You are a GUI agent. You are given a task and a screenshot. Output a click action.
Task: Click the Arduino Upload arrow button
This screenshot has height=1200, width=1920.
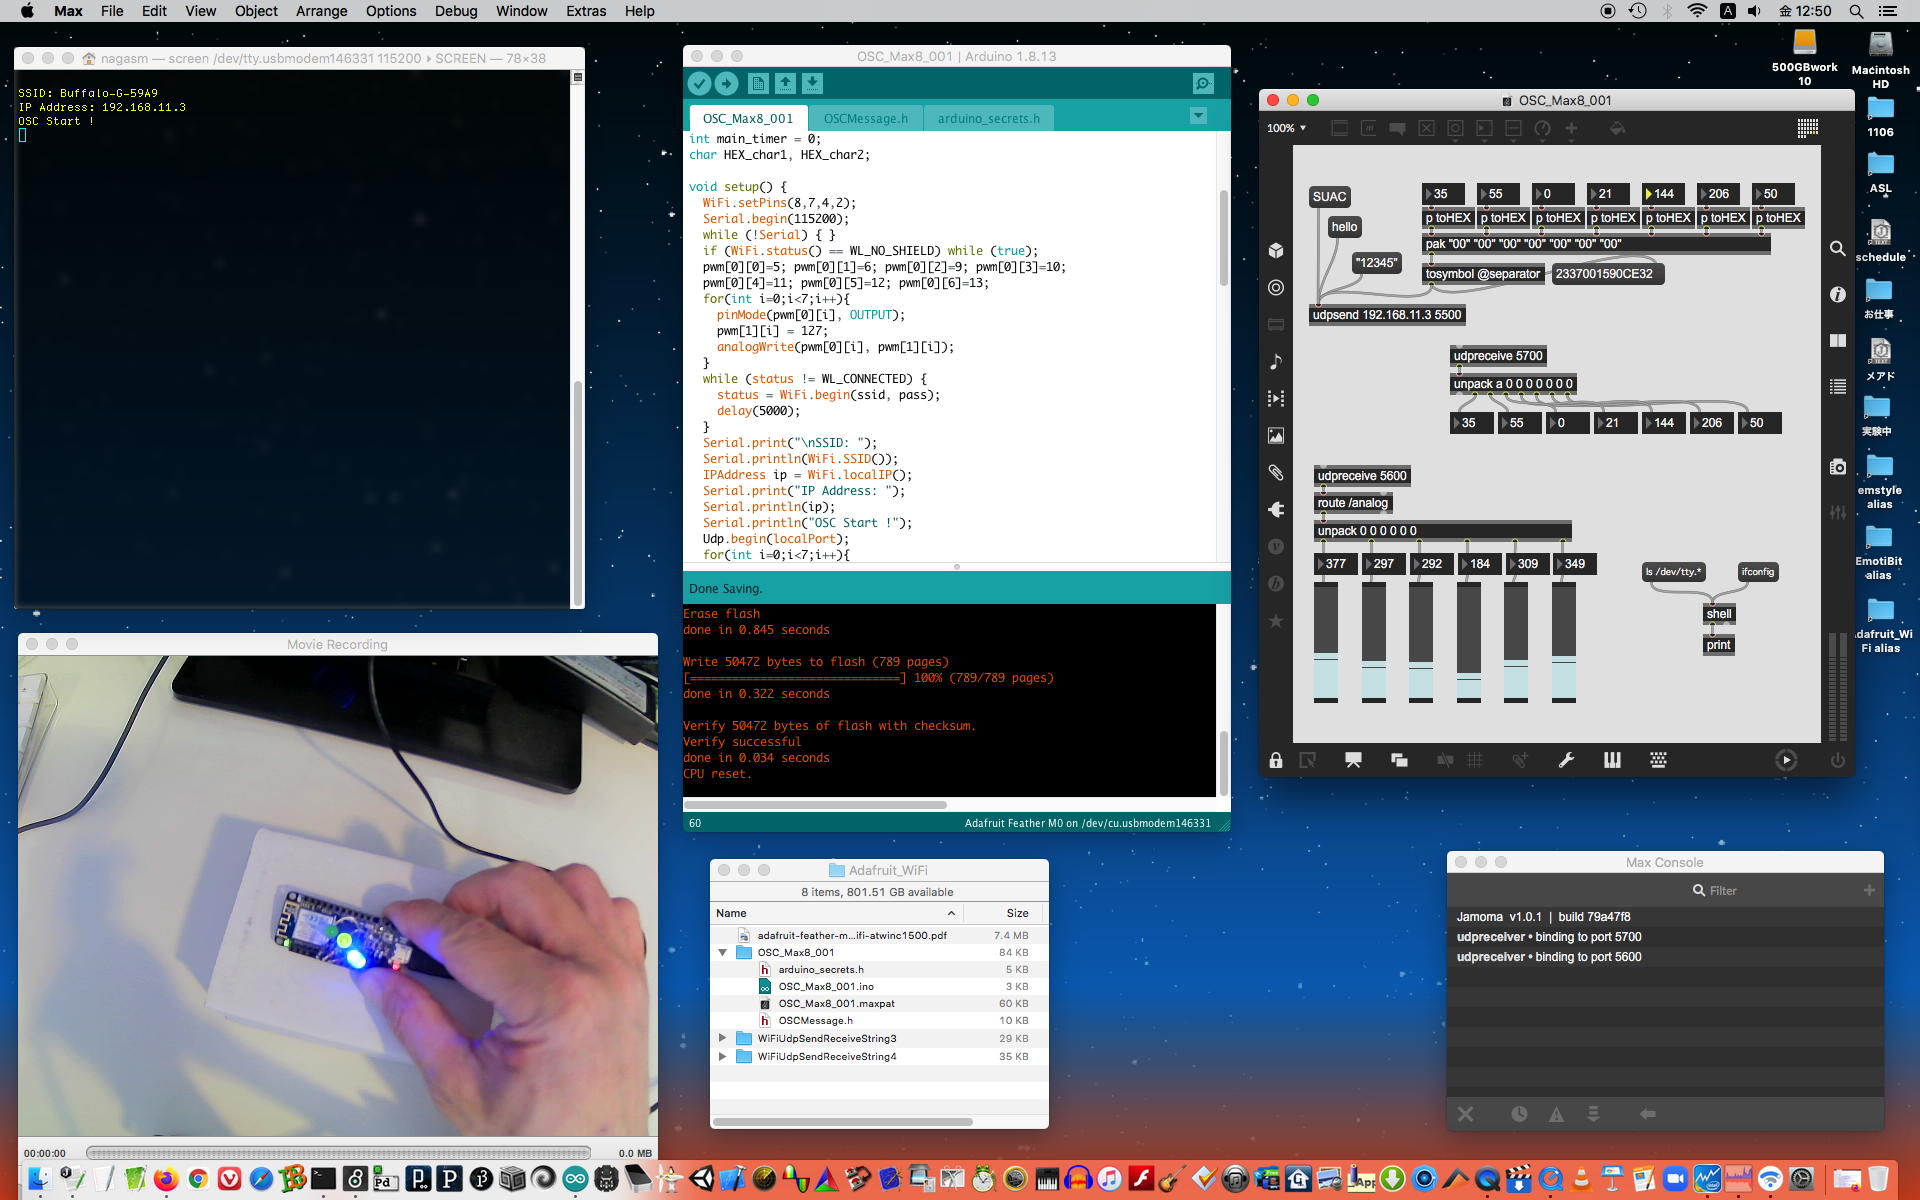[727, 84]
